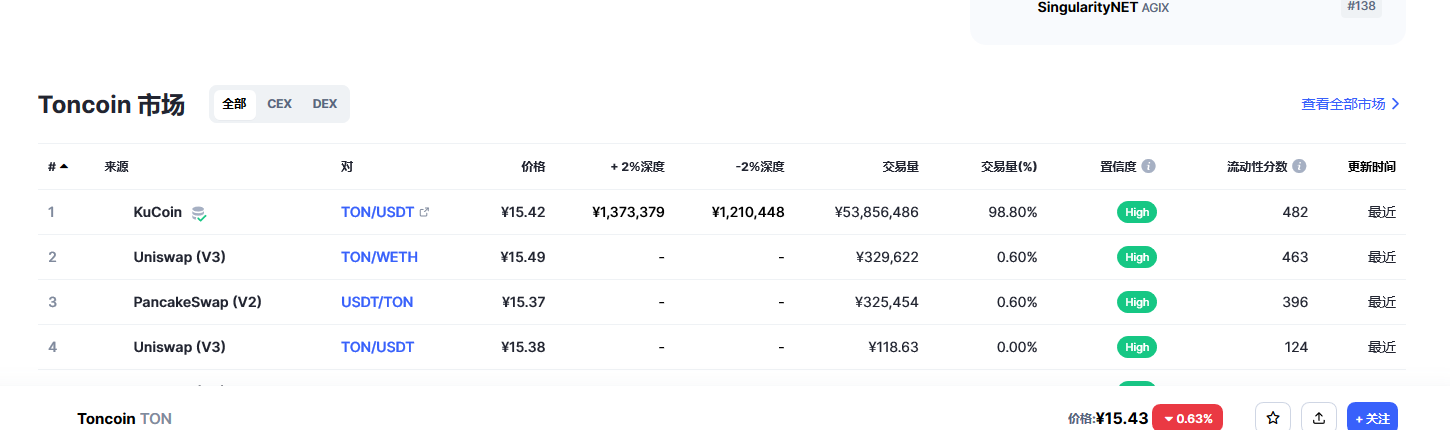Click SingularityNET AGIX entry
1450x430 pixels.
point(1103,7)
